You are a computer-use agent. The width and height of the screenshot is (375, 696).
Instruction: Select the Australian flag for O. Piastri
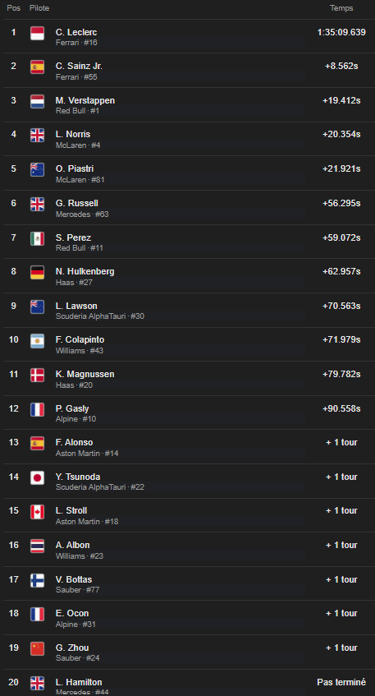[x=37, y=170]
